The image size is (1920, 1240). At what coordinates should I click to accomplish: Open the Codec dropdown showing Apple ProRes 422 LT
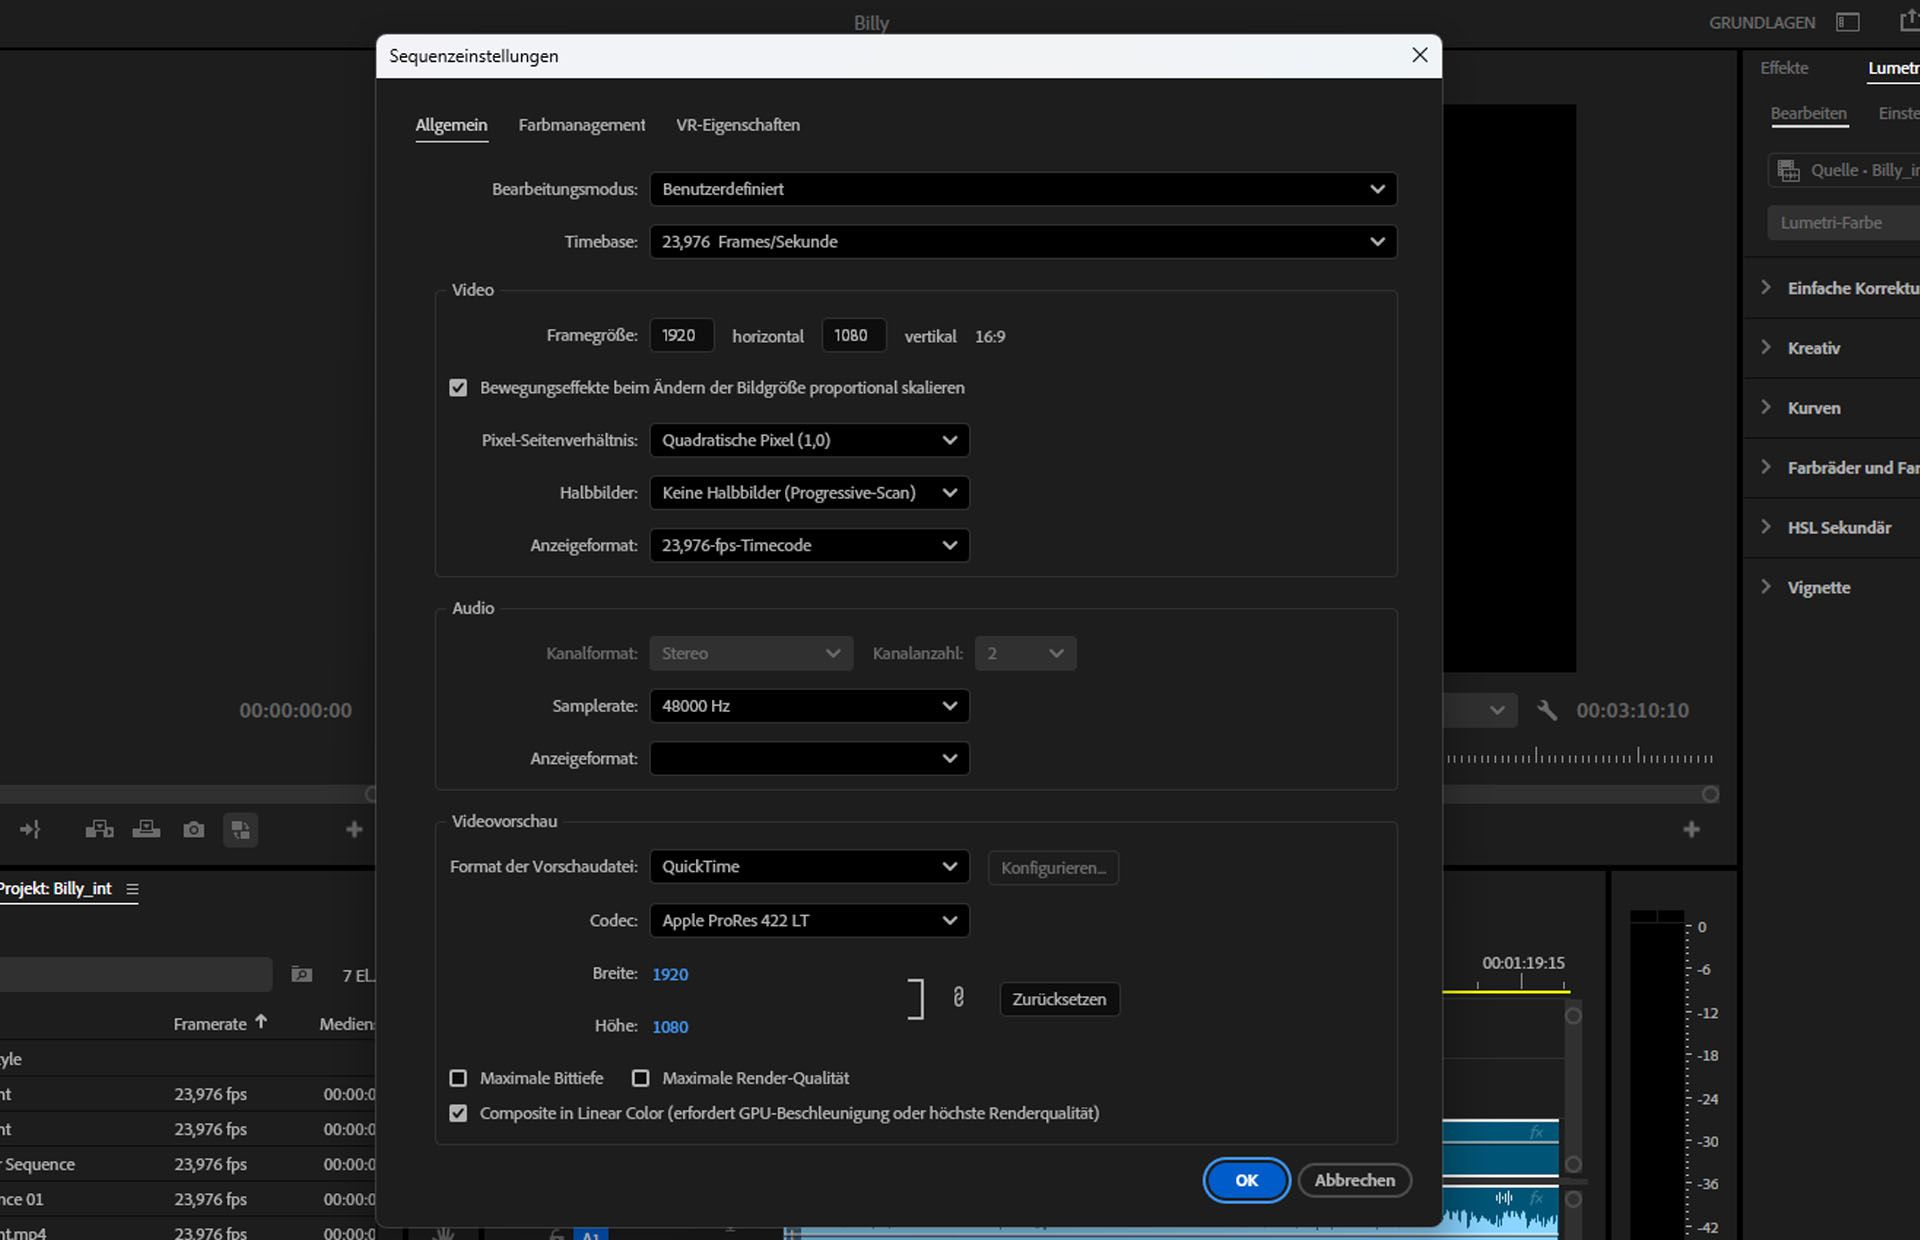tap(808, 920)
